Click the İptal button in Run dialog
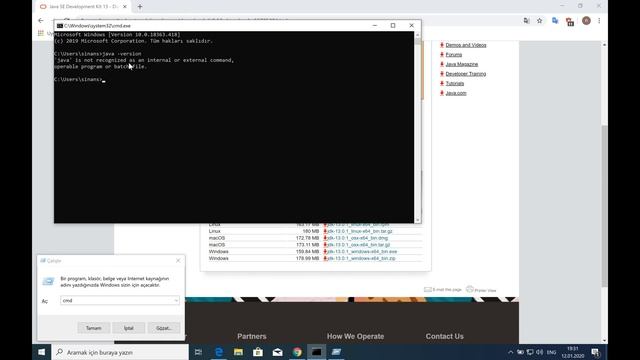 click(x=129, y=328)
